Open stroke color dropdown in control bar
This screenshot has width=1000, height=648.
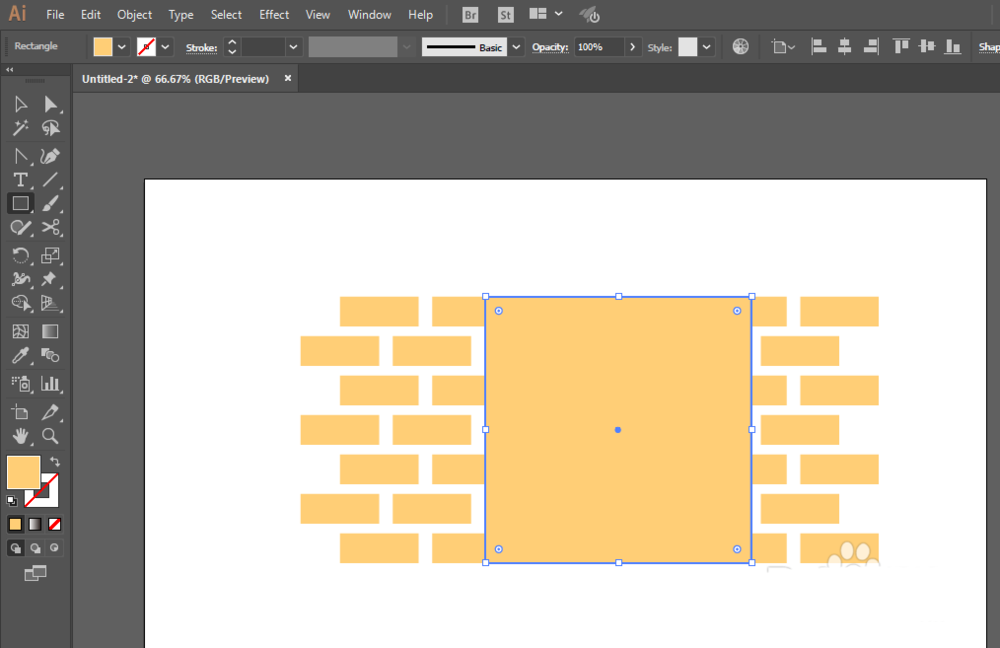(x=165, y=47)
